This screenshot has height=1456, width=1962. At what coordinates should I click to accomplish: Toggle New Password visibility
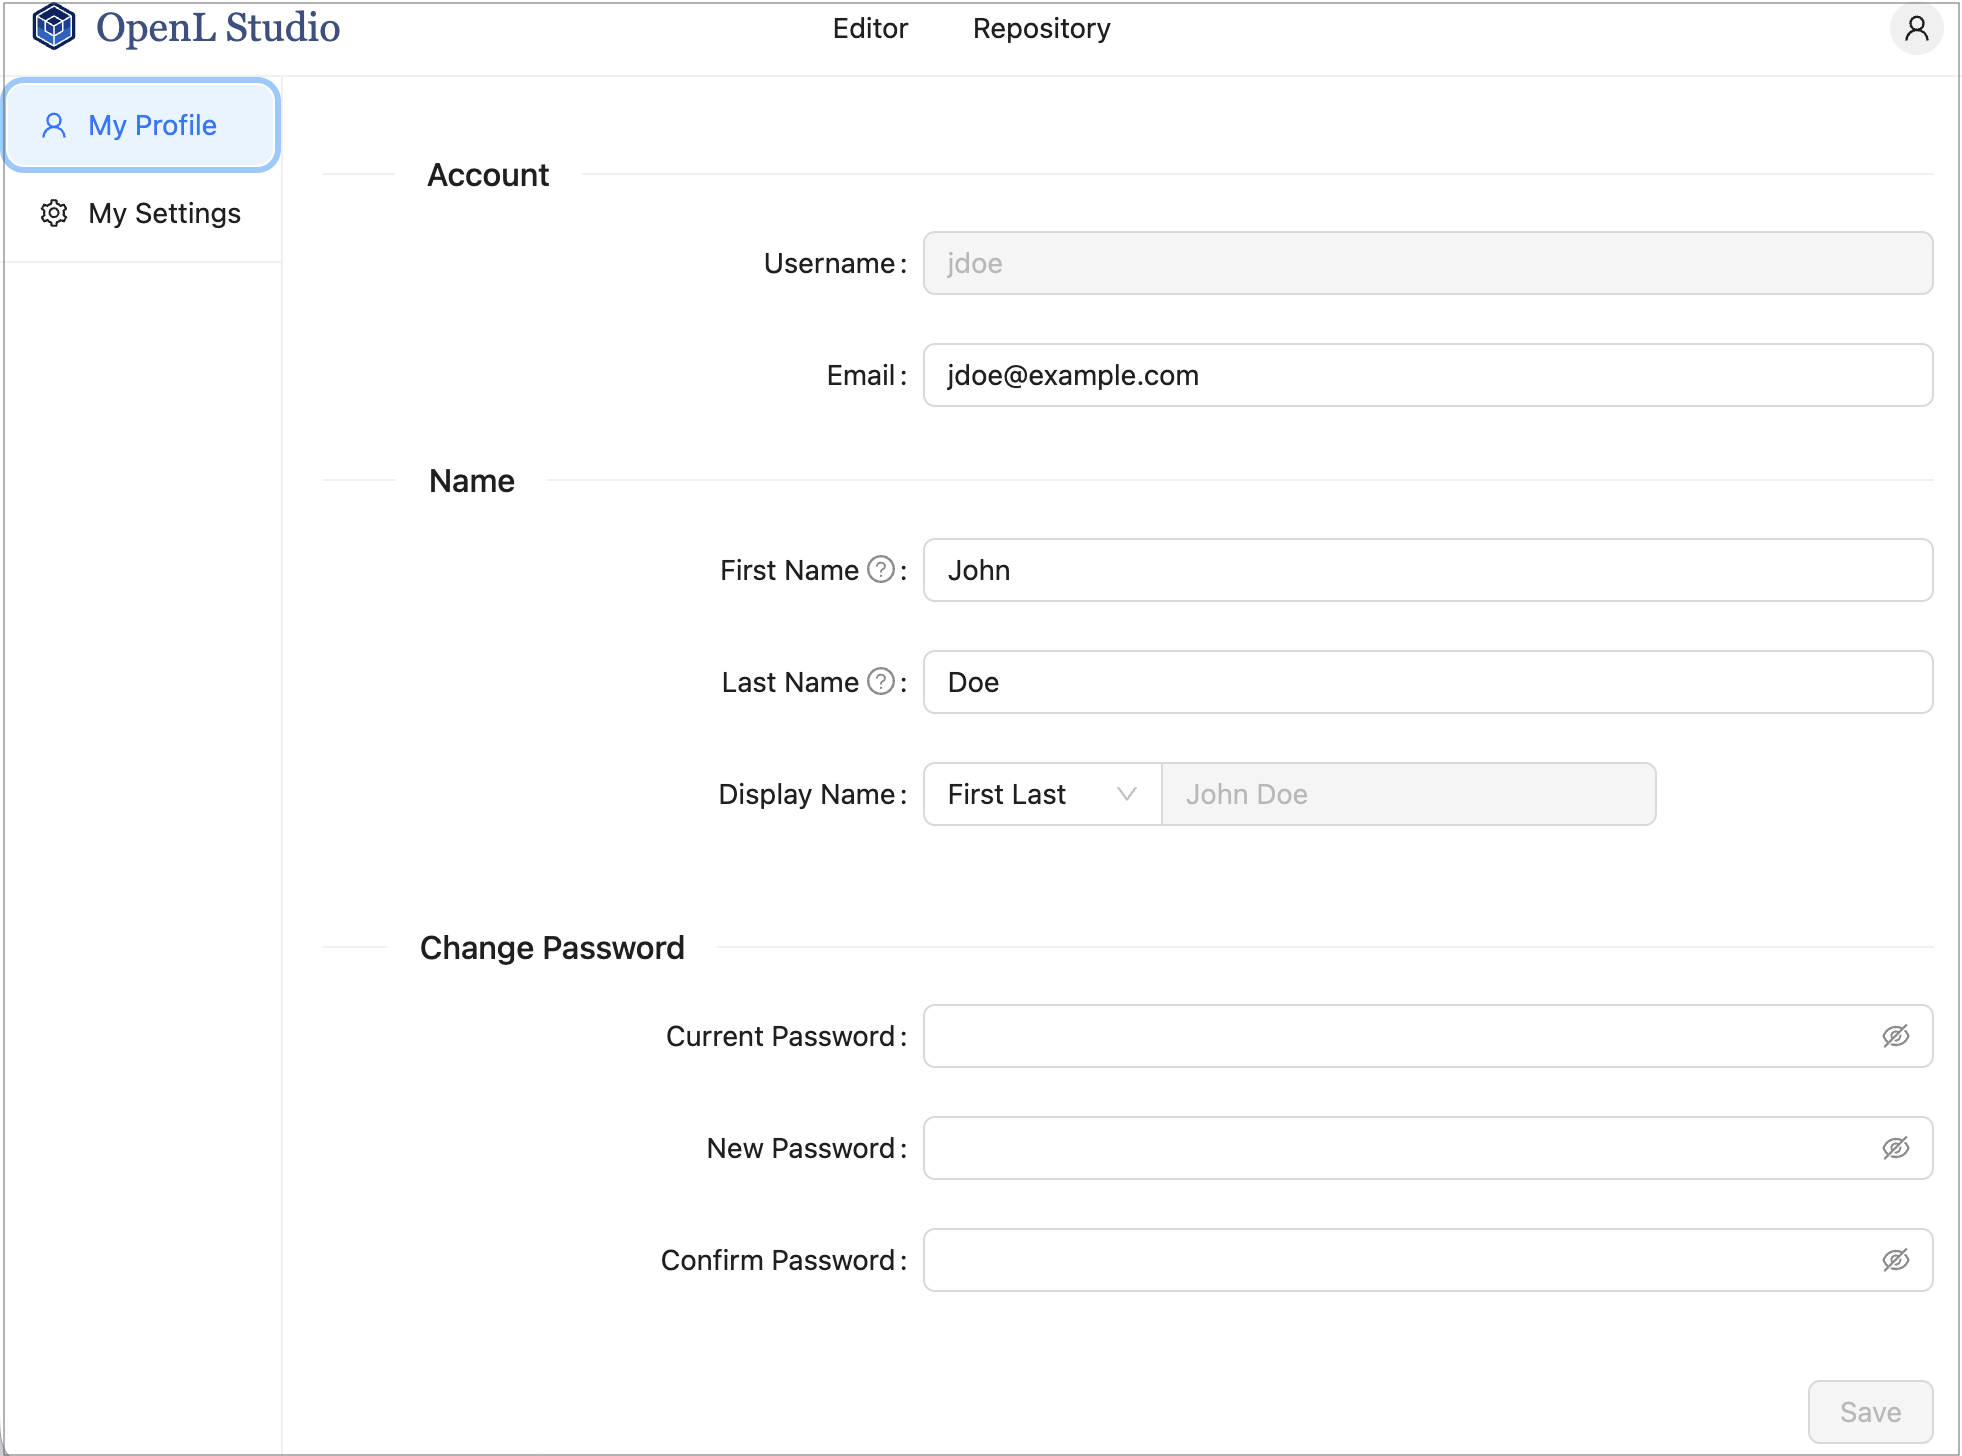[1895, 1148]
